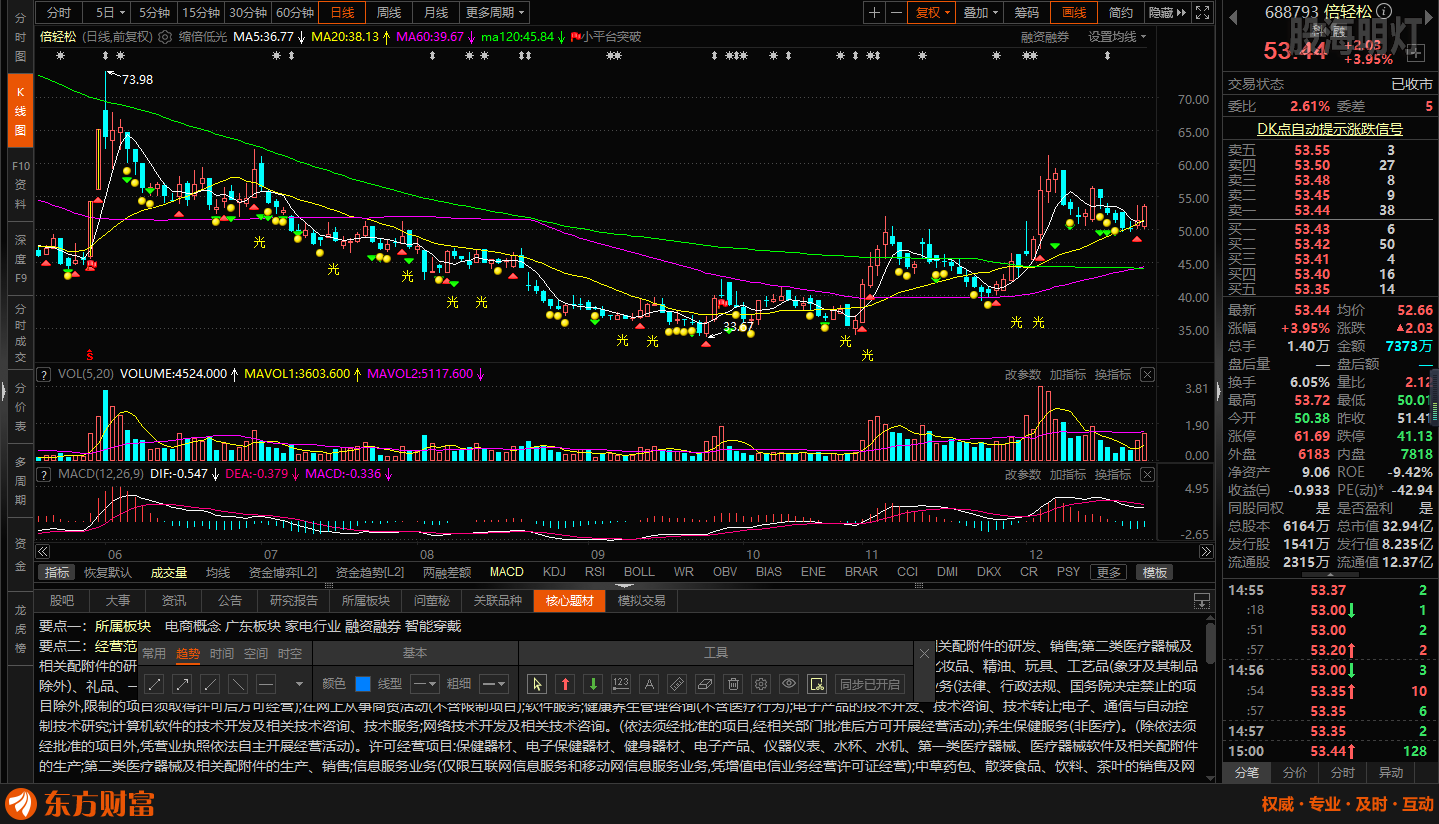Screen dimensions: 1439x824
Task: Open 设置均线 dropdown
Action: click(1117, 36)
